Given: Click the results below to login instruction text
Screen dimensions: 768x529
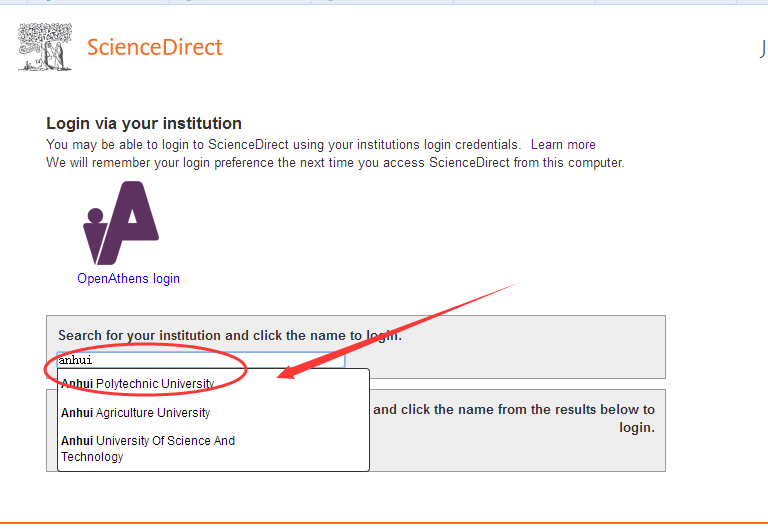Looking at the screenshot, I should (514, 418).
